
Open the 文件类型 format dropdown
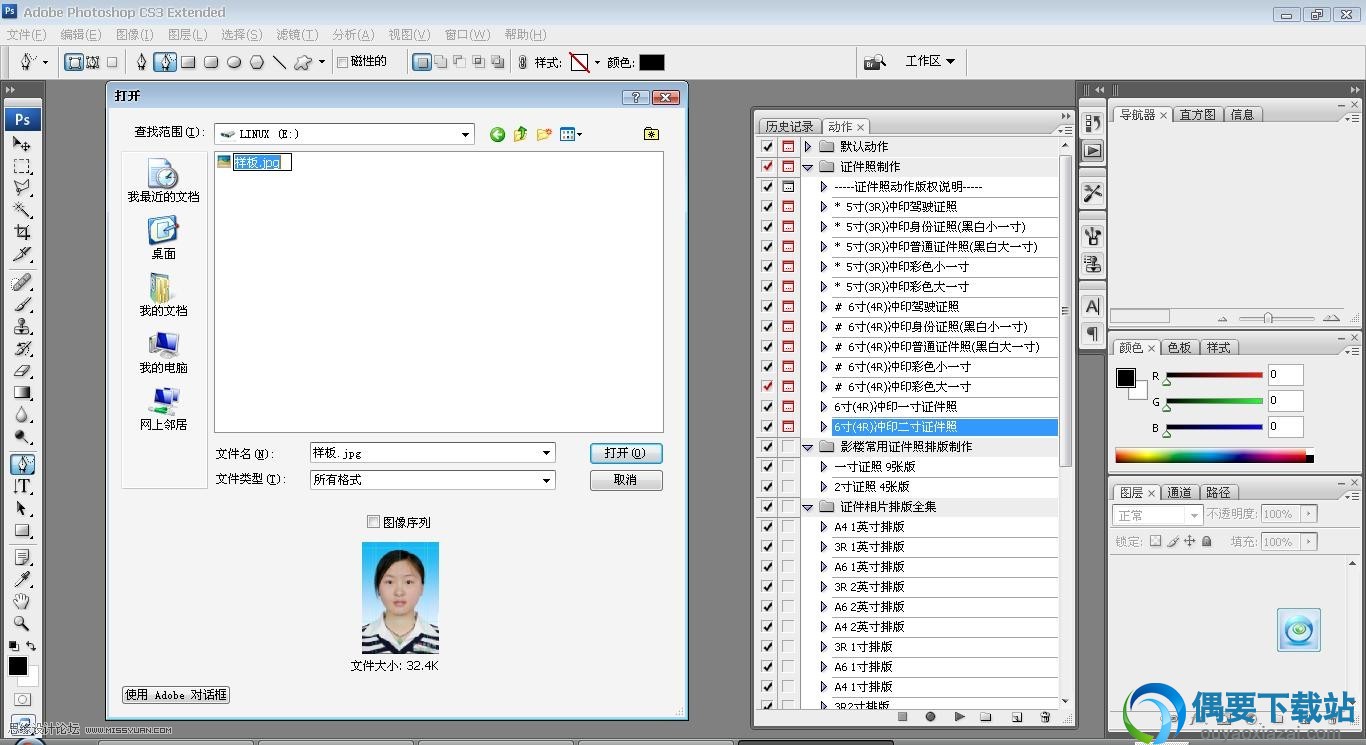click(546, 480)
